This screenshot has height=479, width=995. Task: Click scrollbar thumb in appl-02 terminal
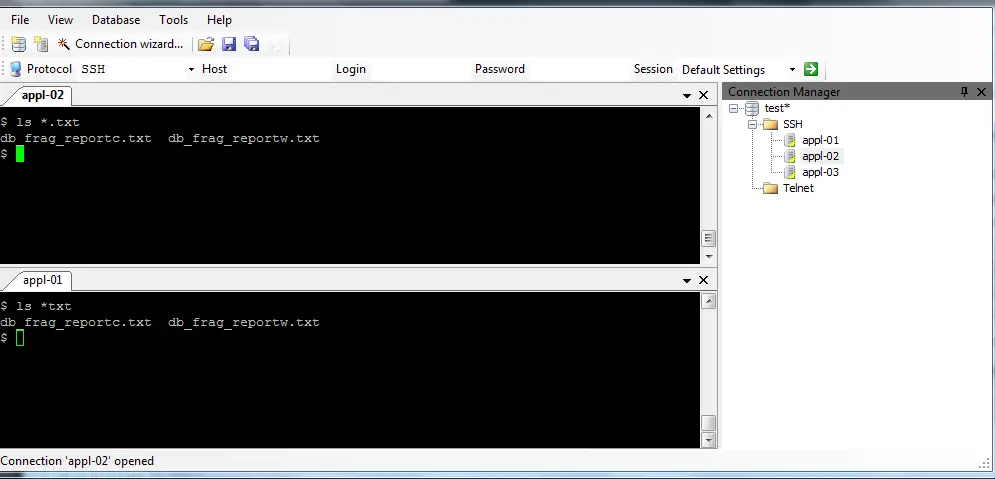coord(709,239)
